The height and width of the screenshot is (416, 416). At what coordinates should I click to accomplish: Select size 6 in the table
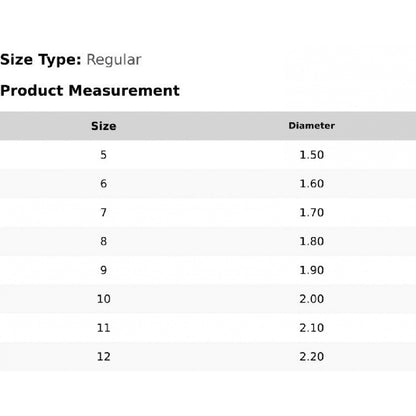coord(104,184)
